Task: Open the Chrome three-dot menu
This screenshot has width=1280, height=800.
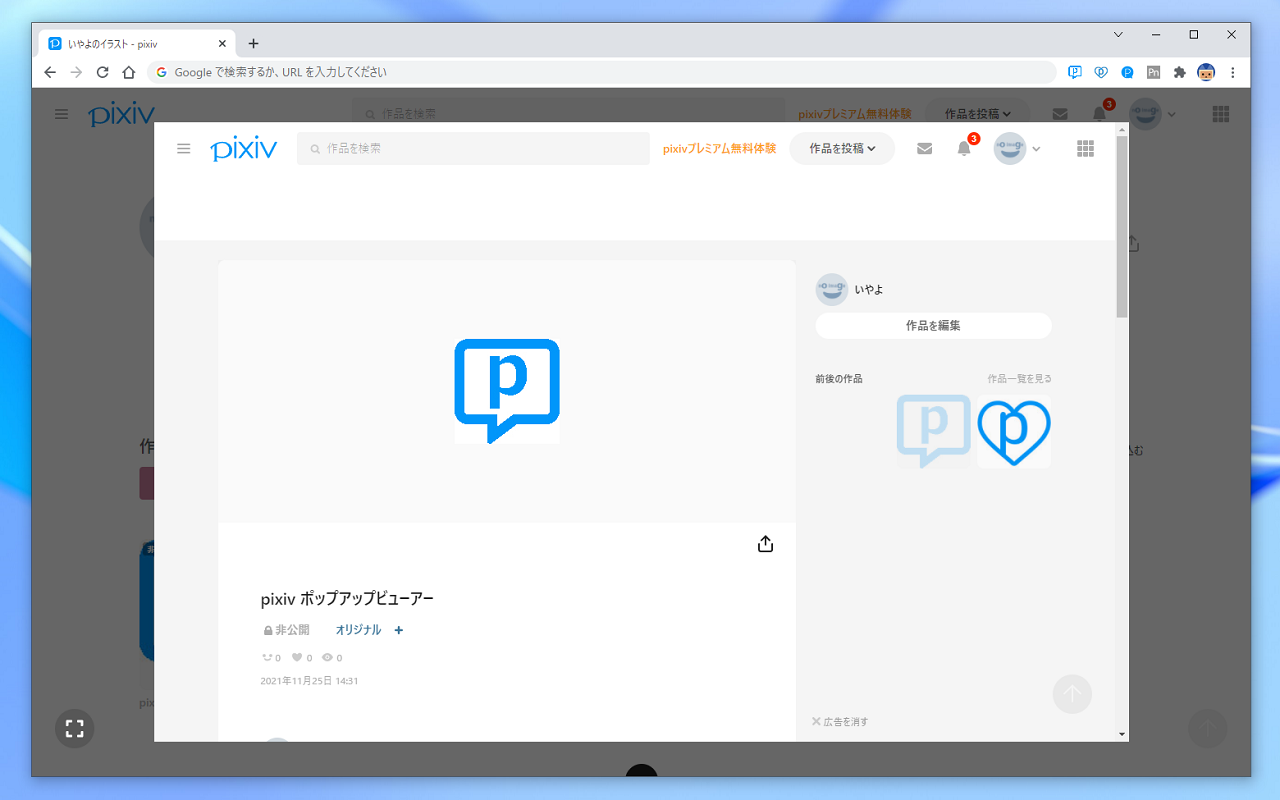Action: (x=1232, y=72)
